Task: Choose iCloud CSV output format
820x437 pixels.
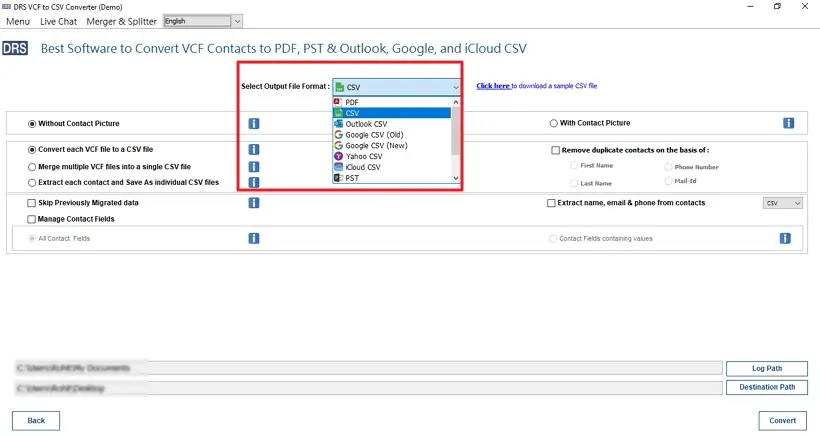Action: pyautogui.click(x=392, y=167)
